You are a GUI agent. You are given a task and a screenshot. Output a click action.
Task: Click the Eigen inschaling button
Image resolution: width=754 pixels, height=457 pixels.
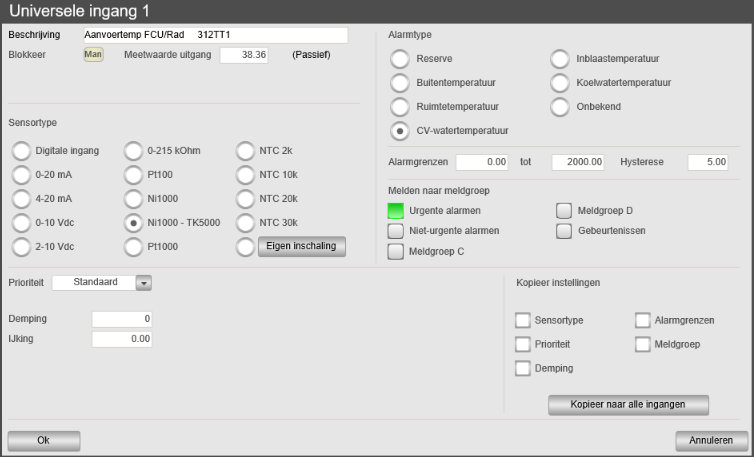(302, 246)
